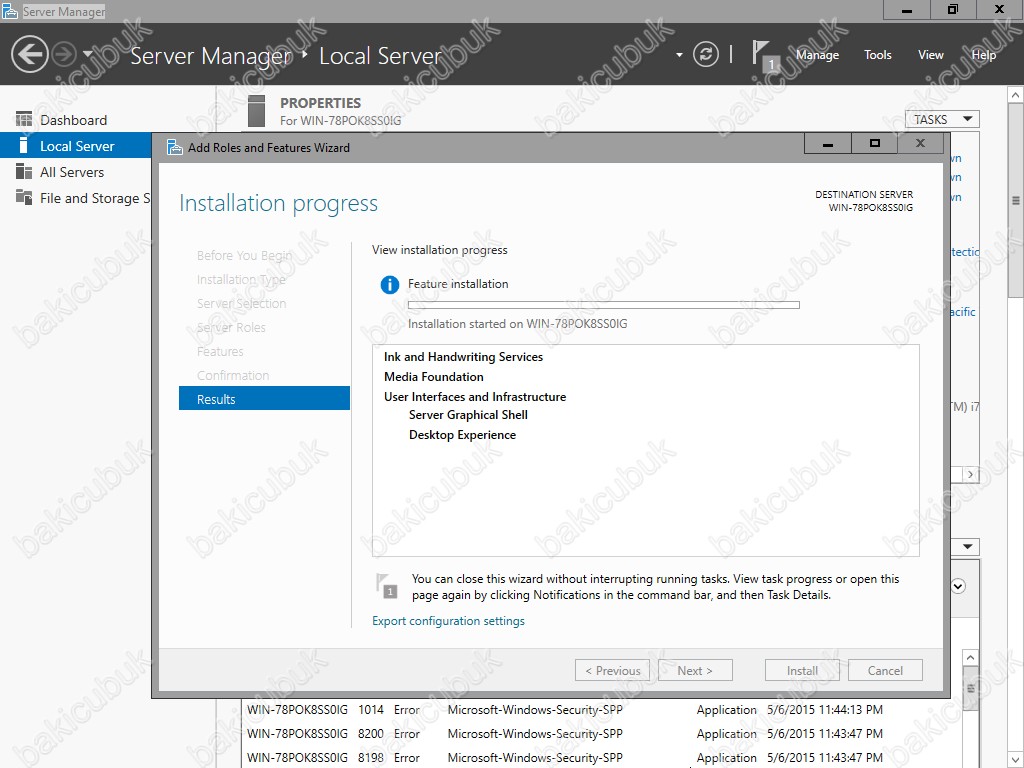Click the main Server Manager scroll-up arrow
Viewport: 1024px width, 768px height.
[x=1016, y=95]
